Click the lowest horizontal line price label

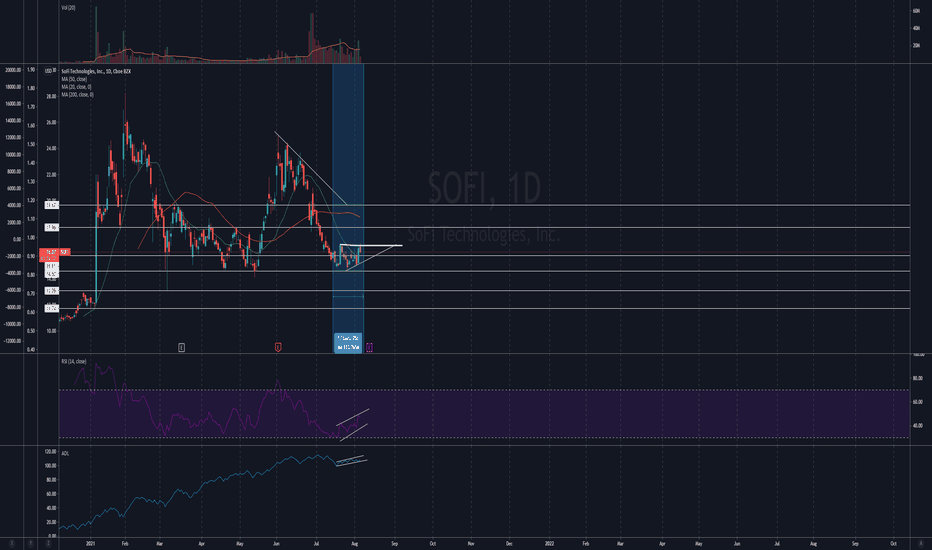tap(52, 308)
